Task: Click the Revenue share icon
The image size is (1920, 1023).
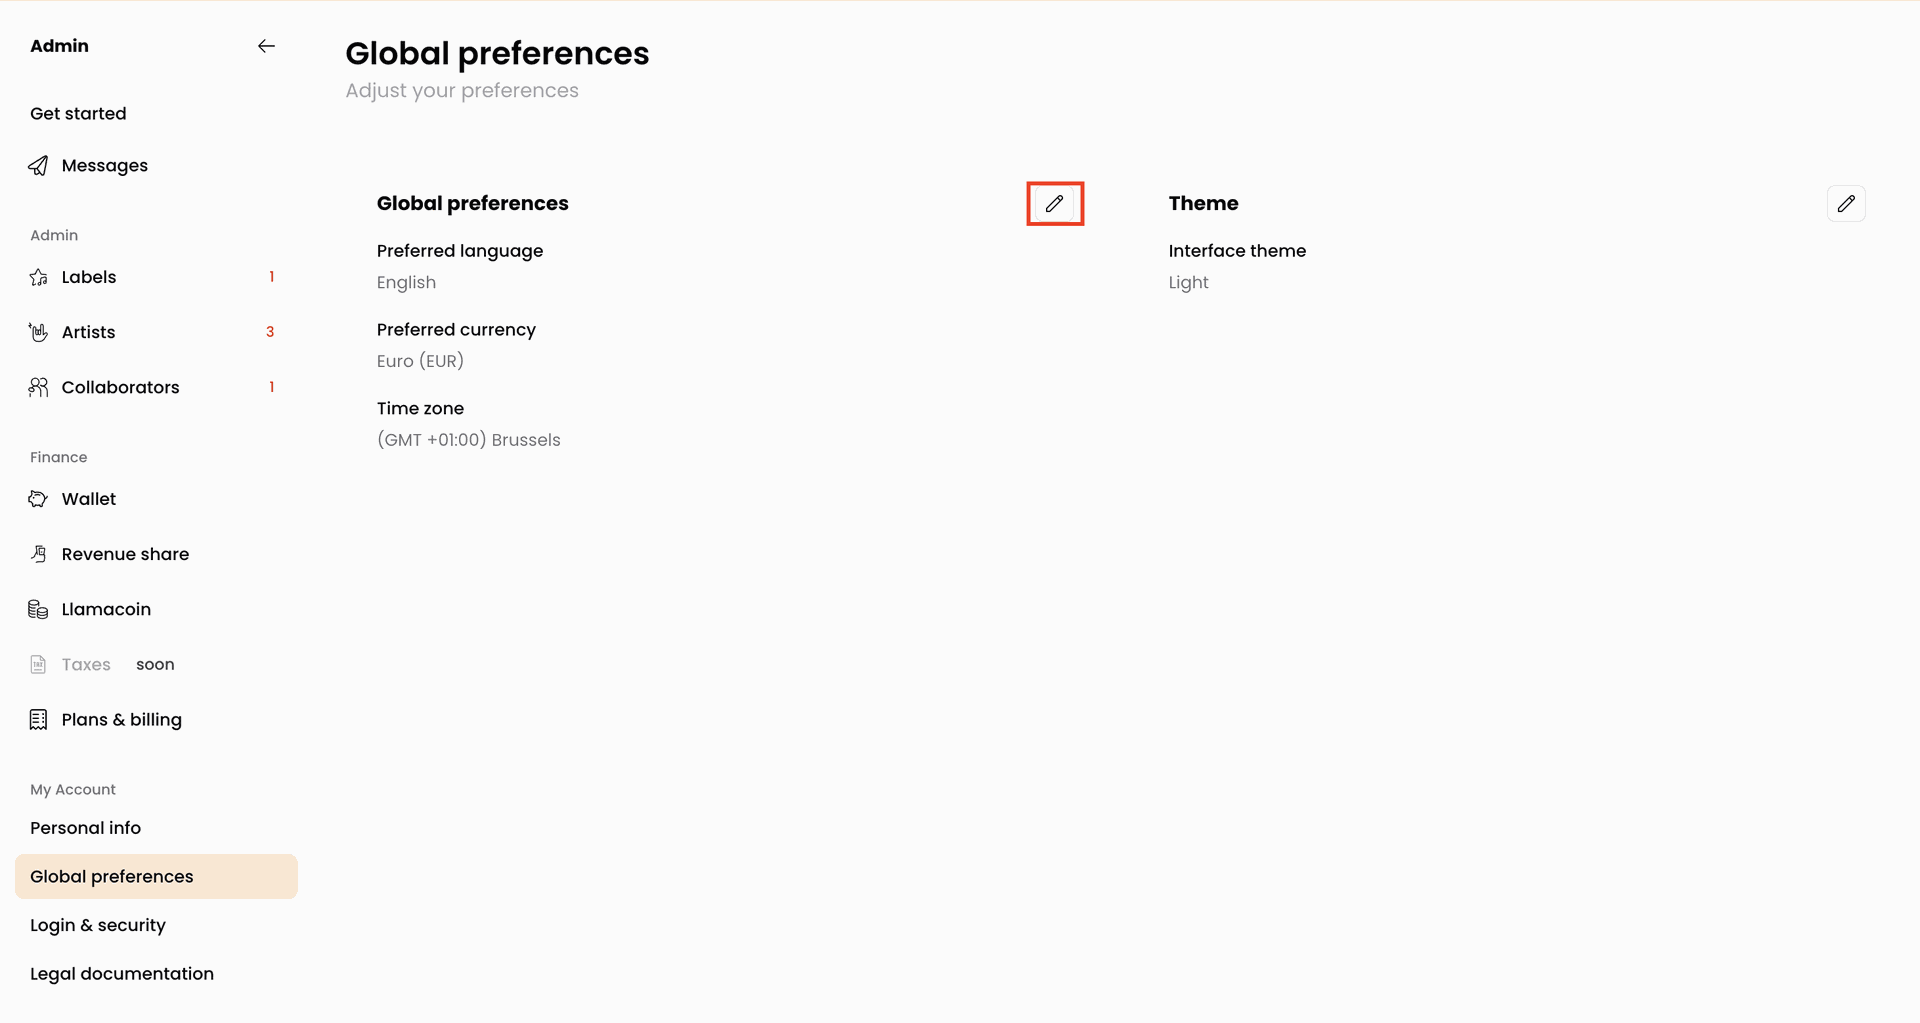Action: coord(38,554)
